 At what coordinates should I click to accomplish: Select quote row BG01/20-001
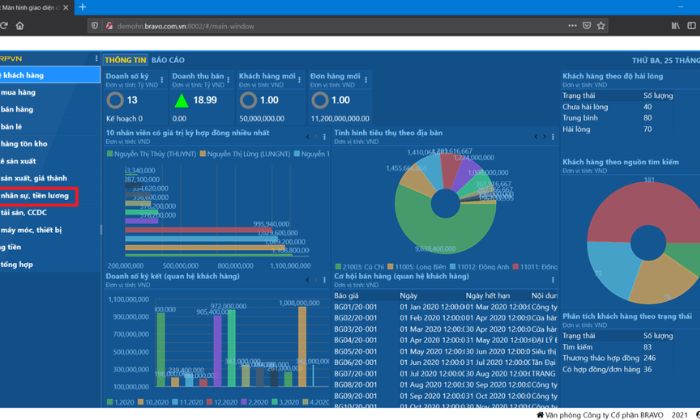[446, 307]
